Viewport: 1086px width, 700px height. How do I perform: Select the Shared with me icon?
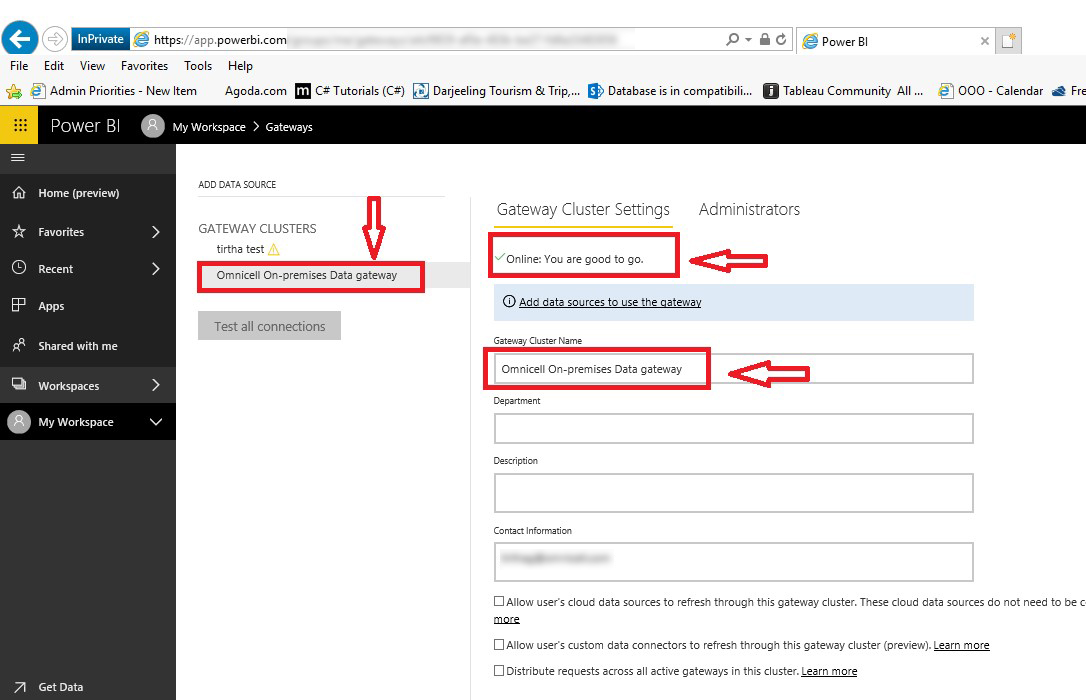coord(18,345)
